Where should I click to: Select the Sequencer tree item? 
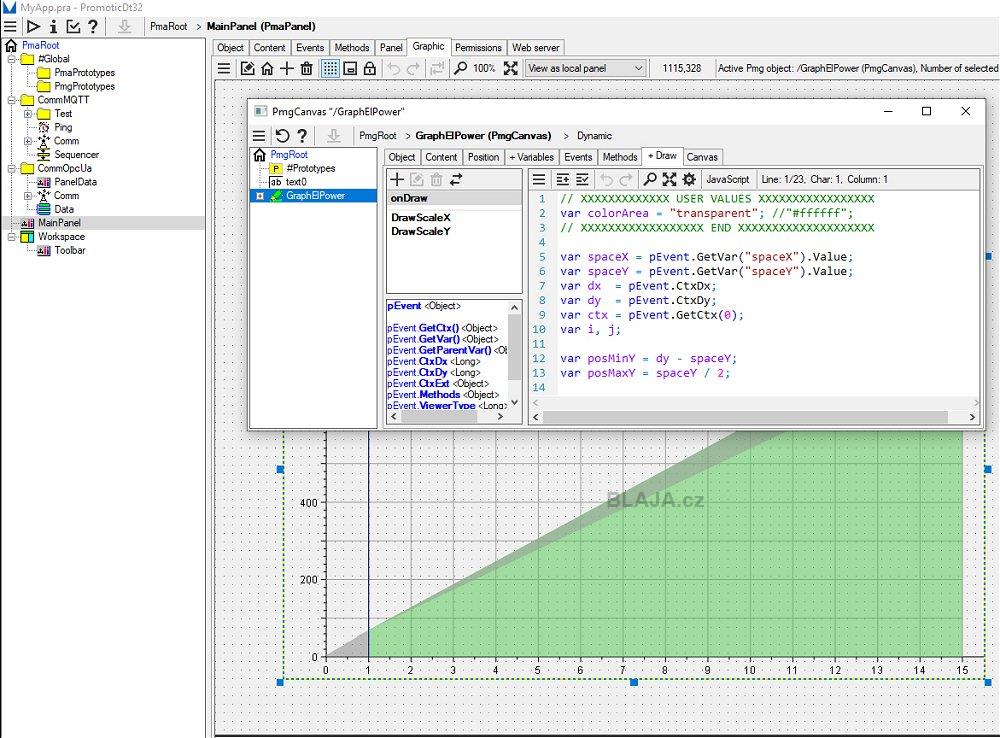point(77,154)
